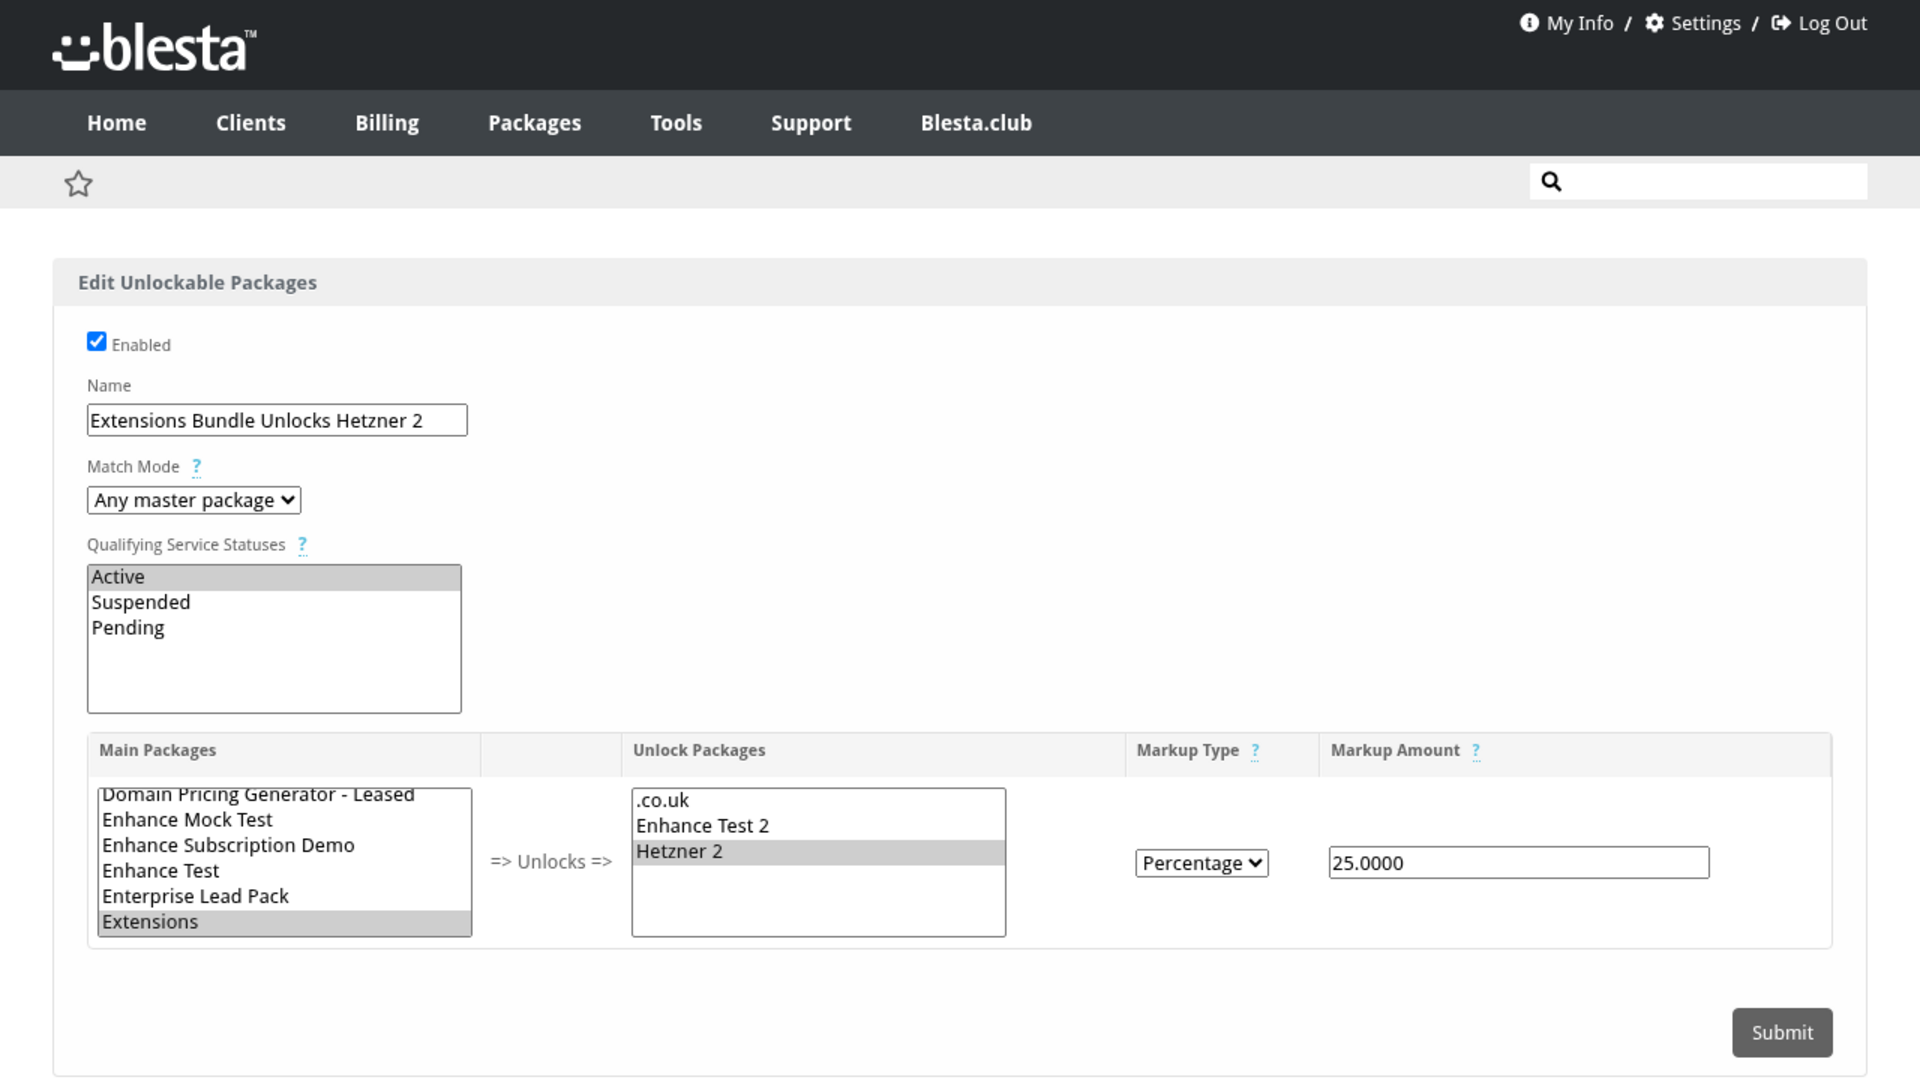This screenshot has width=1920, height=1080.
Task: Select .co.uk in Unlock Packages
Action: click(818, 801)
